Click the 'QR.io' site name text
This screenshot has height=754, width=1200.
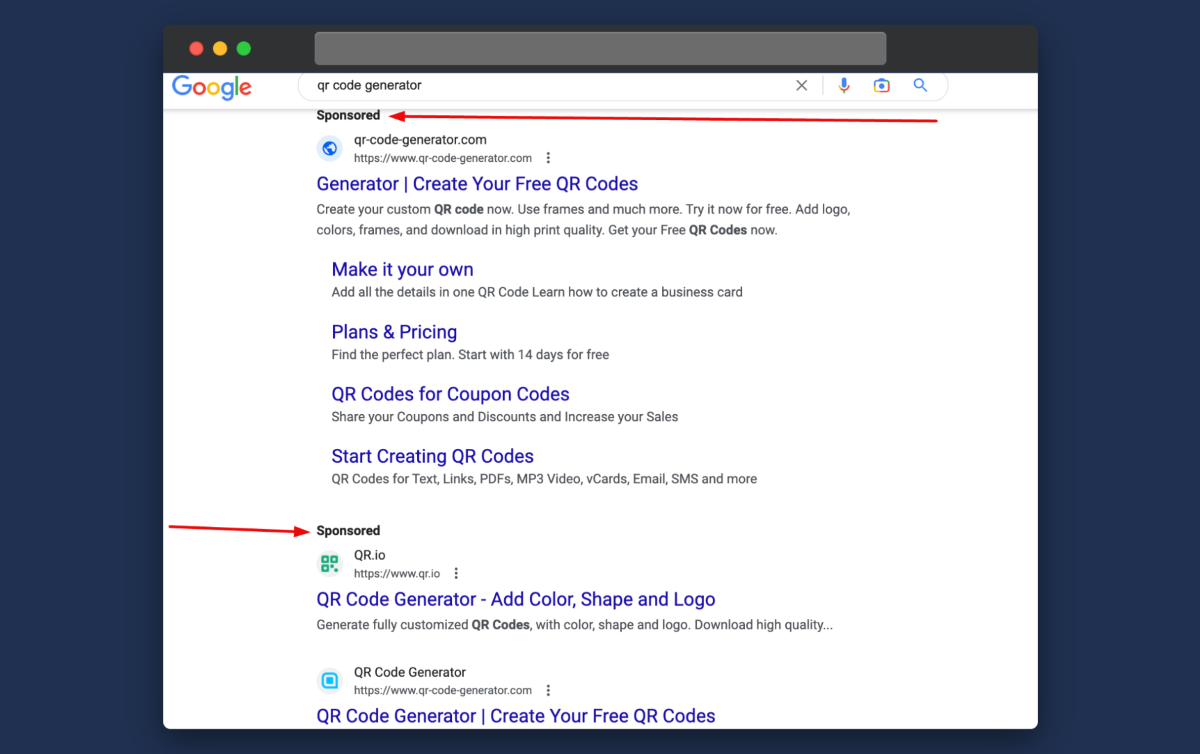[x=369, y=555]
